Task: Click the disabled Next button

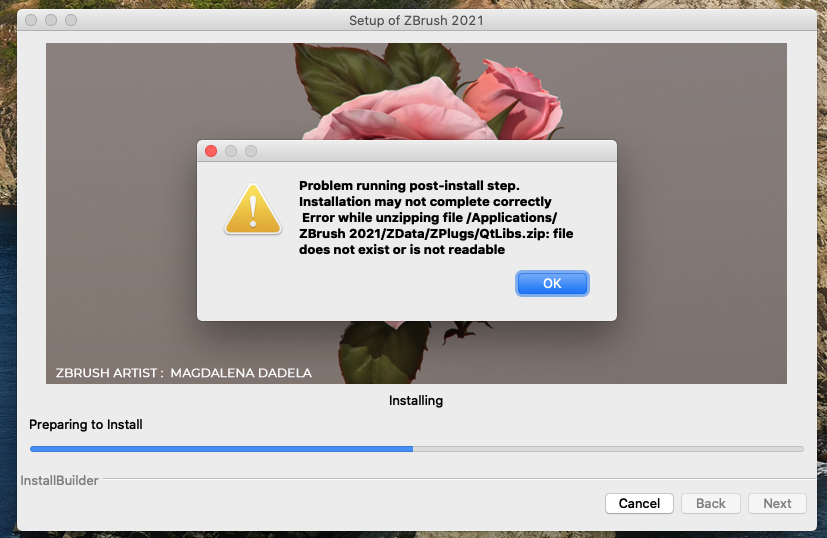Action: [777, 503]
